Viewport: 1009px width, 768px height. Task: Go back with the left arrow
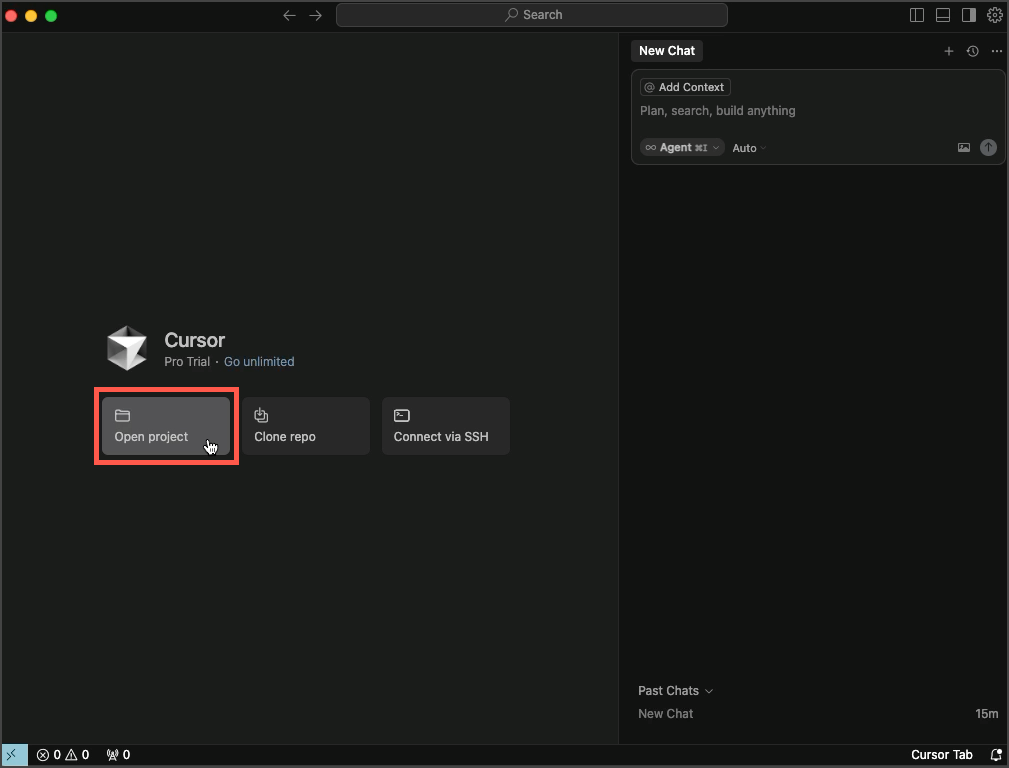(289, 15)
